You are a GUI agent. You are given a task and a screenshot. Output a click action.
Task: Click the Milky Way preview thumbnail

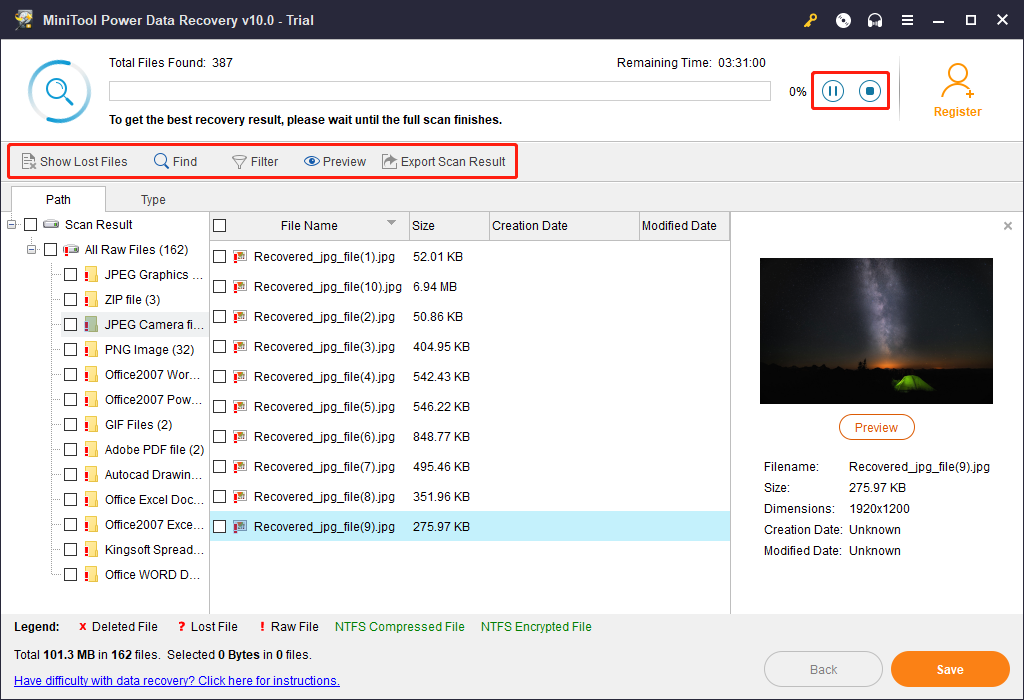click(x=876, y=331)
